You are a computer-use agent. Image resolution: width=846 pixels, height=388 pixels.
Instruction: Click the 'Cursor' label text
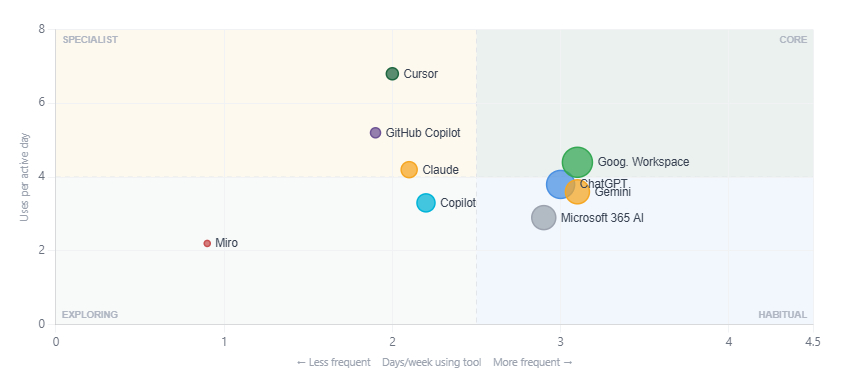421,74
